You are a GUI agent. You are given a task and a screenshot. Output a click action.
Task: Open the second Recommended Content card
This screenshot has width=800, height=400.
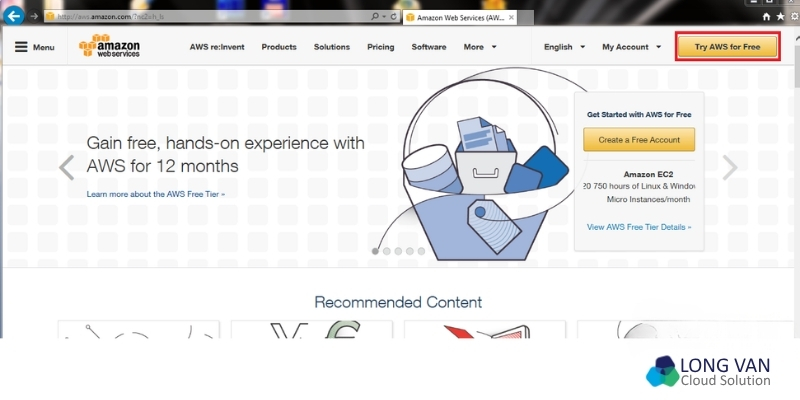312,329
